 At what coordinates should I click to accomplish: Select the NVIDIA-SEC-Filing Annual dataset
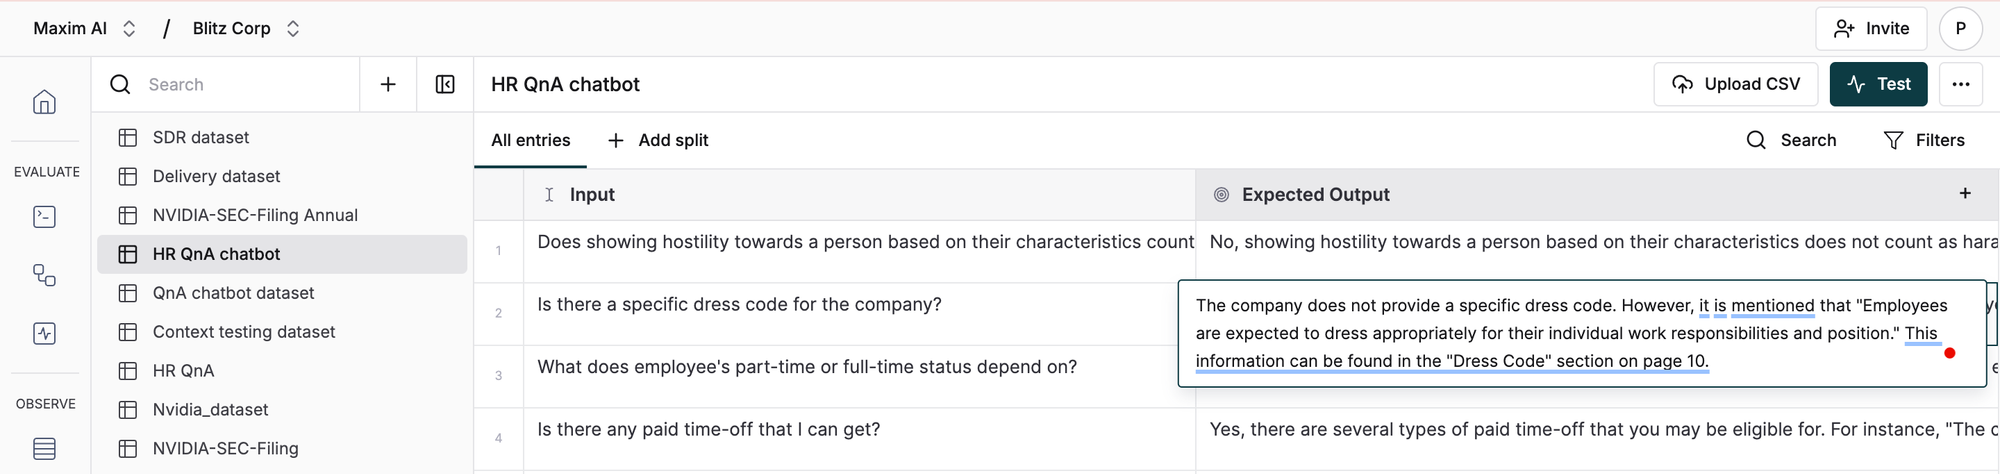255,215
